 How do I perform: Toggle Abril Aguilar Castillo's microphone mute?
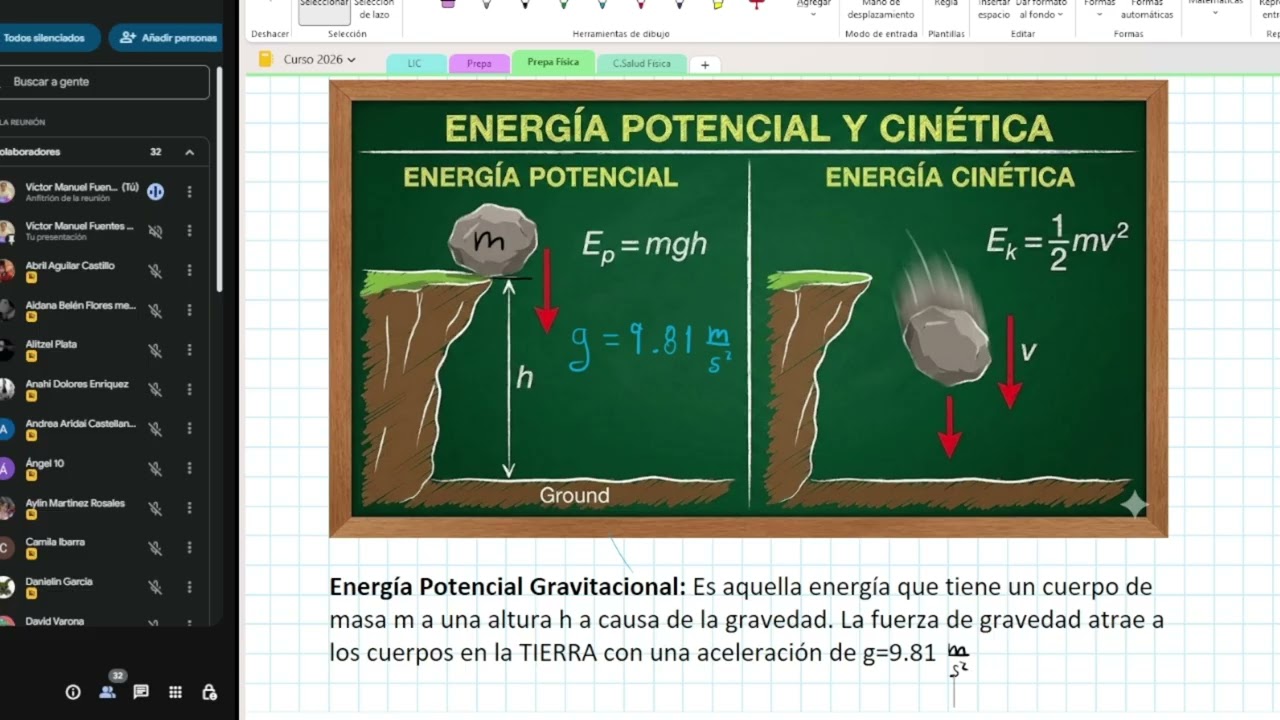pos(155,271)
